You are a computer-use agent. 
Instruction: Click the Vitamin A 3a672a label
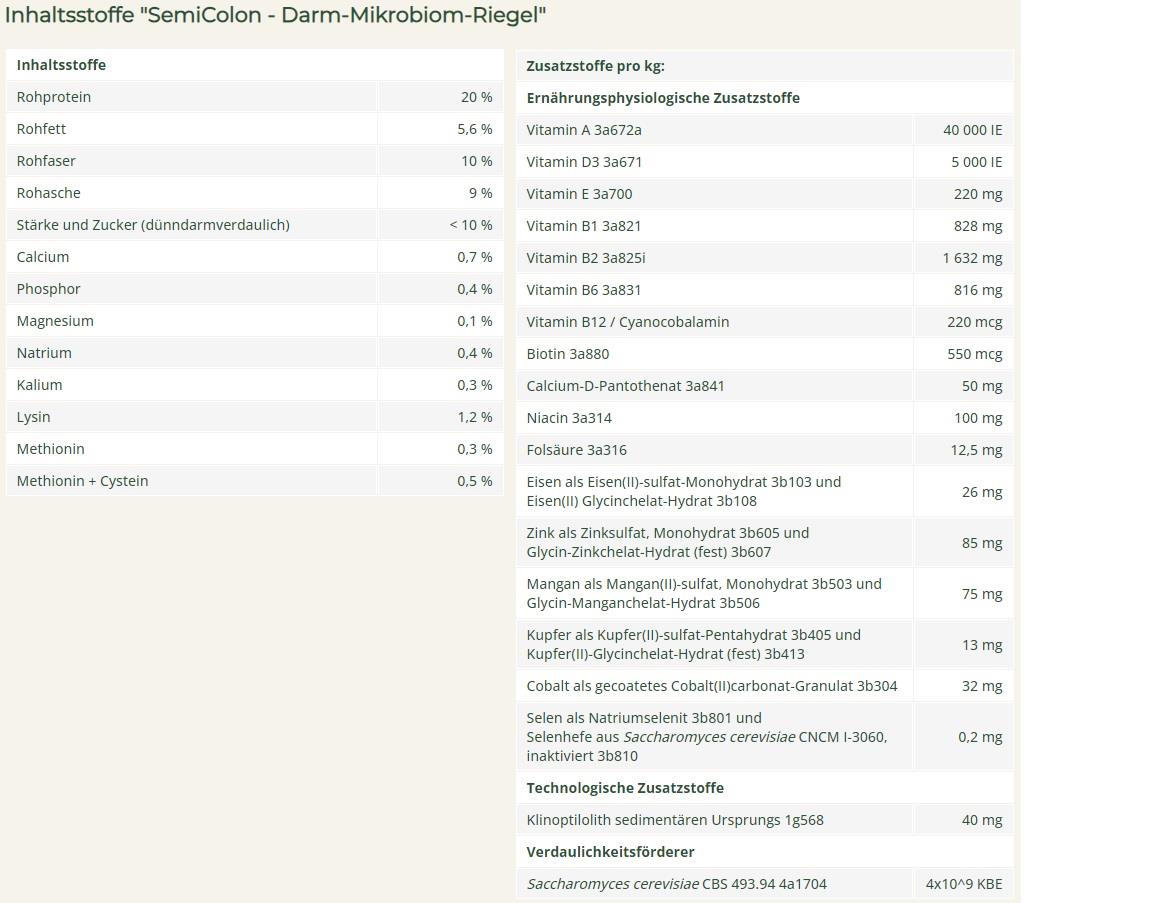click(x=584, y=129)
